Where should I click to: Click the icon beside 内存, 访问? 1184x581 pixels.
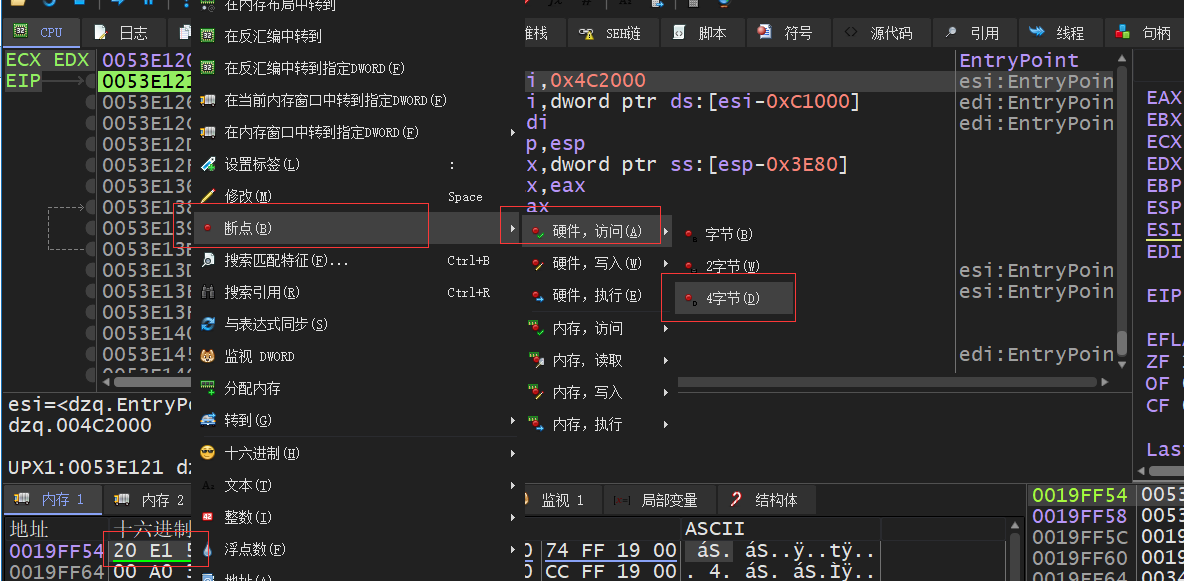pos(537,329)
